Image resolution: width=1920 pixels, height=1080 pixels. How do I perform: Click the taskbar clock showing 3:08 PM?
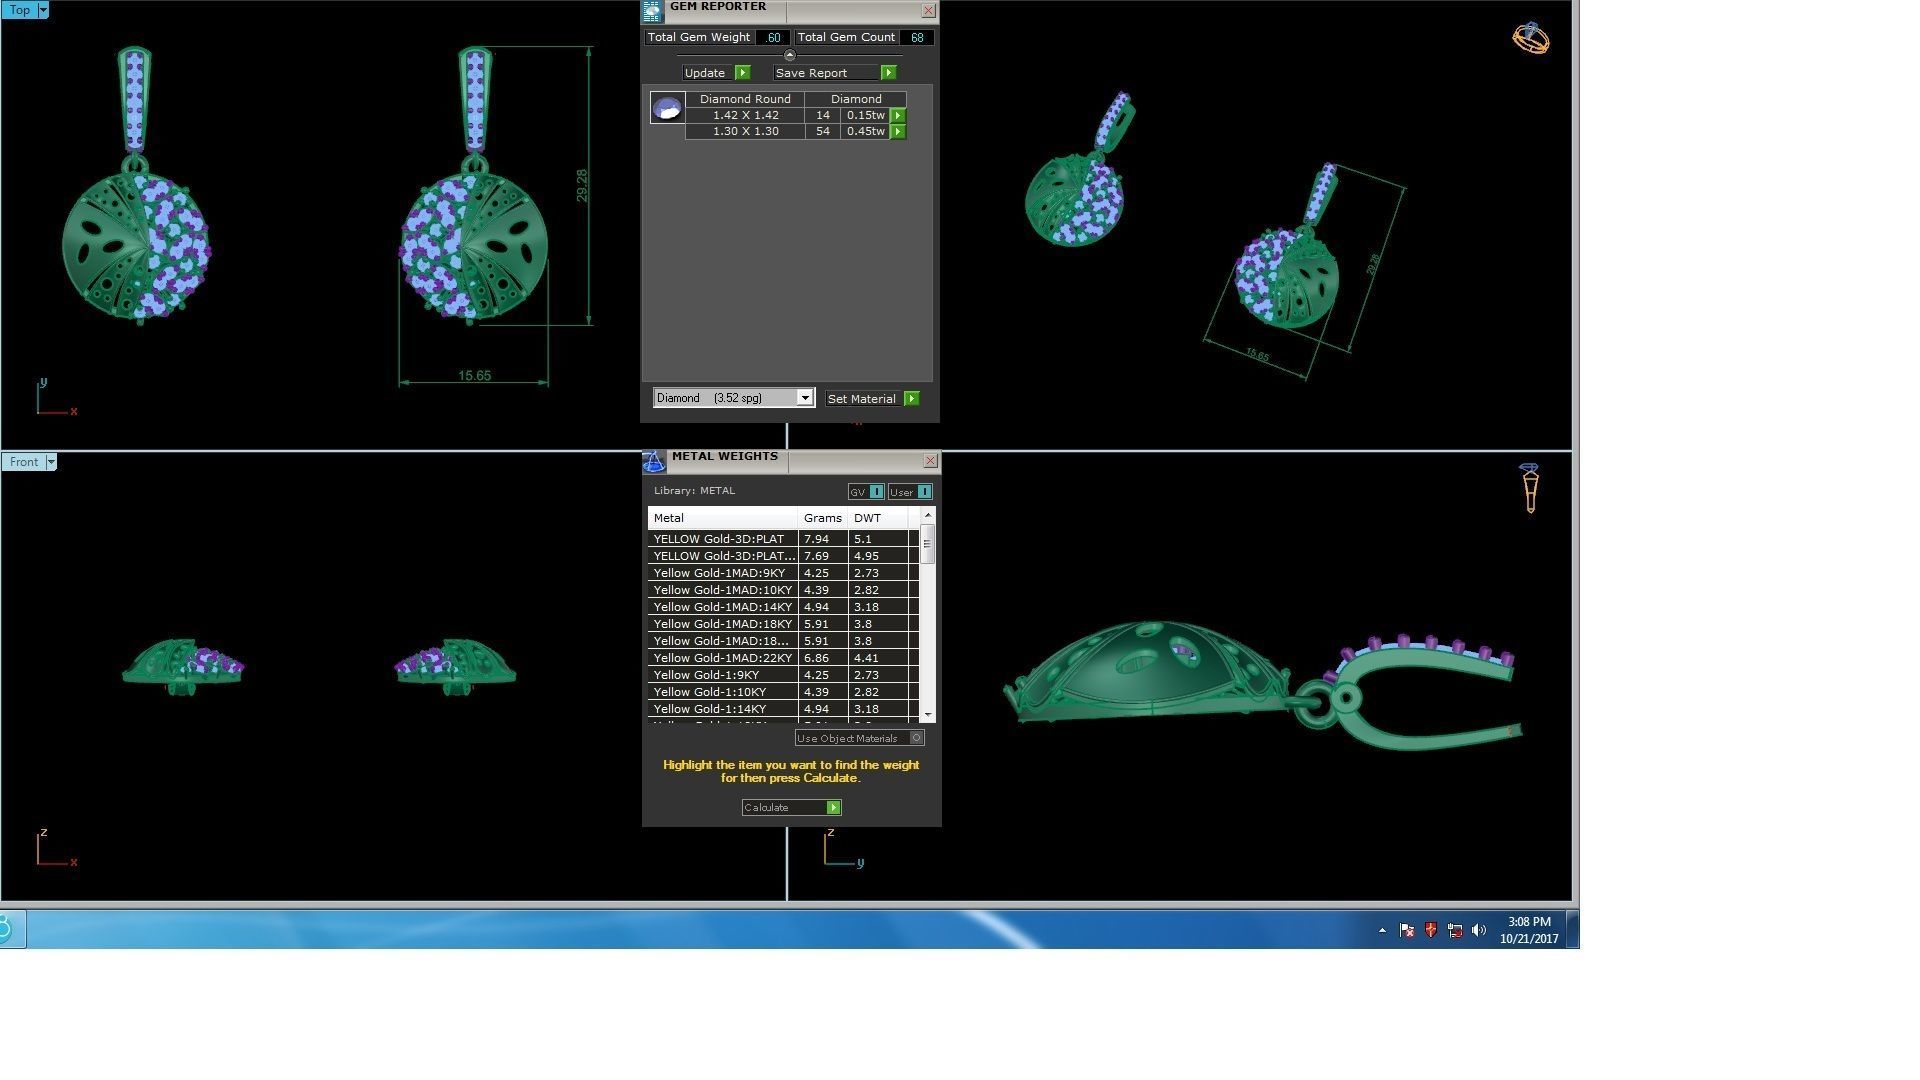pos(1529,930)
